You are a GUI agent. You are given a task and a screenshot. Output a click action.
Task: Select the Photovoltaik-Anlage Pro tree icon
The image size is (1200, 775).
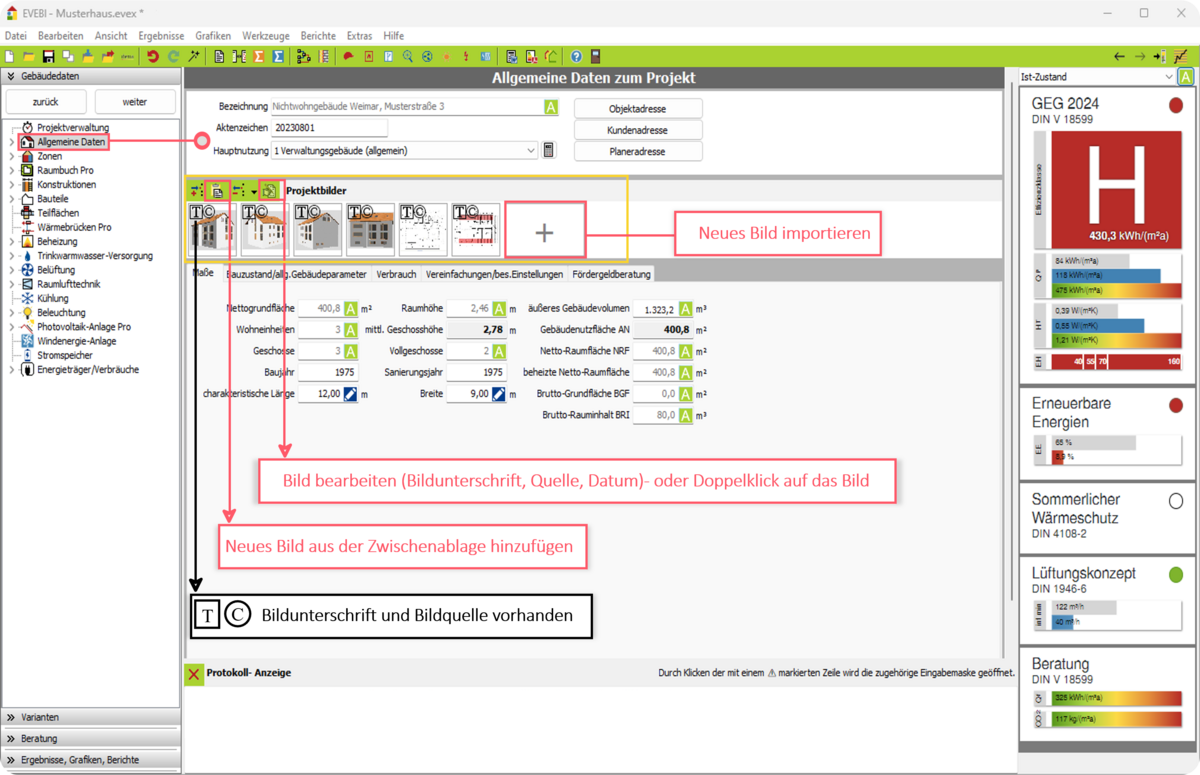[28, 327]
